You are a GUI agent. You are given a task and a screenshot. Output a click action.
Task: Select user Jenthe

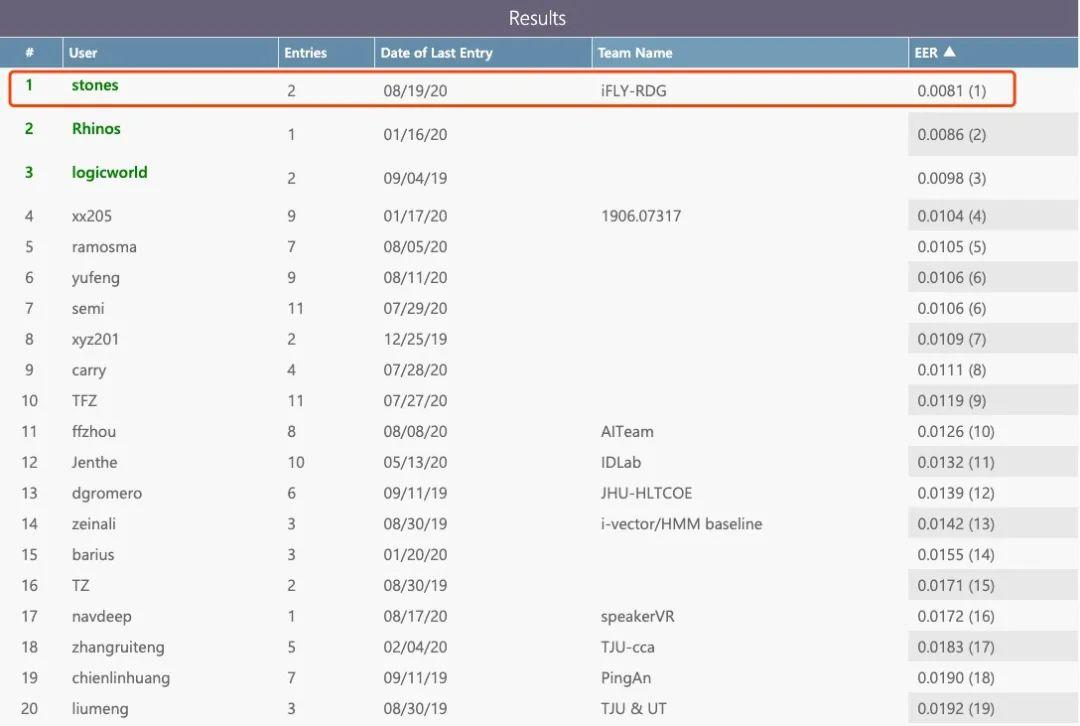coord(94,462)
